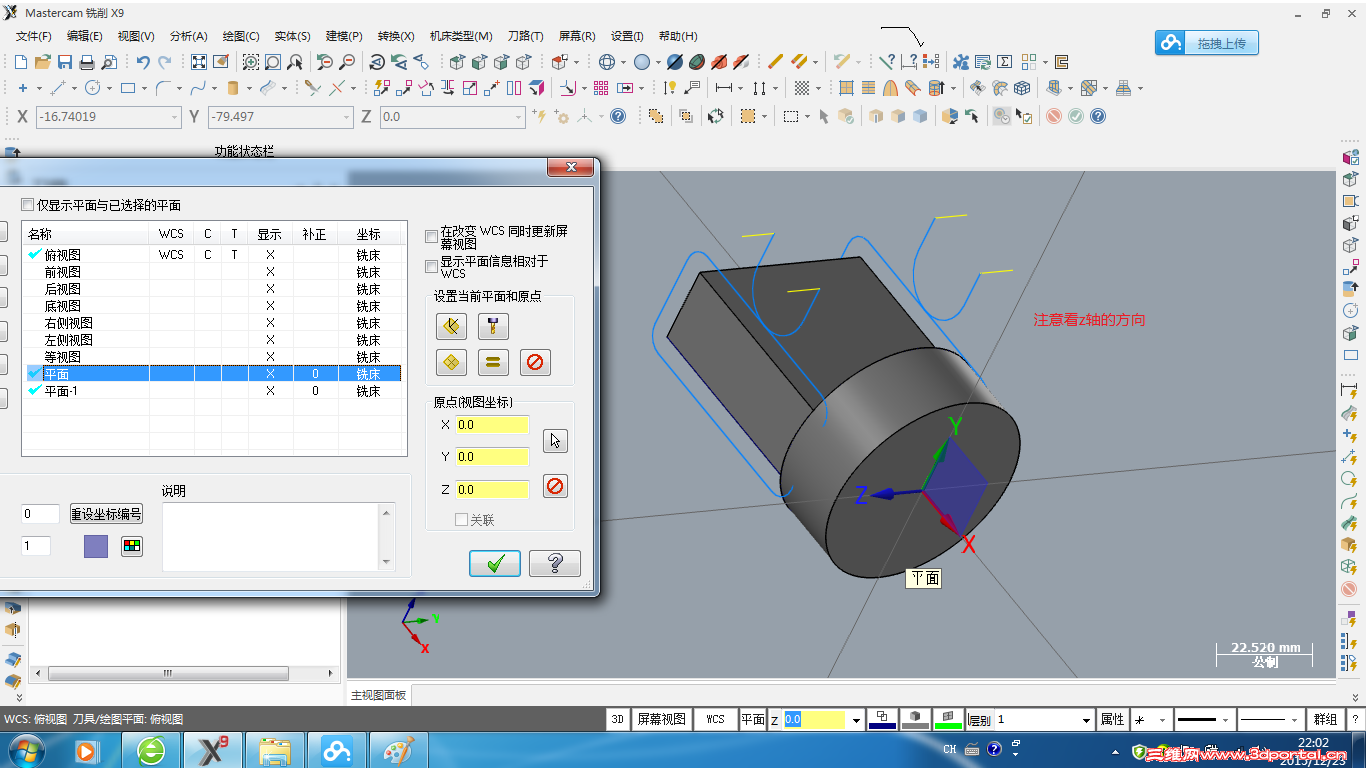
Task: Open the color palette picker icon
Action: [131, 546]
